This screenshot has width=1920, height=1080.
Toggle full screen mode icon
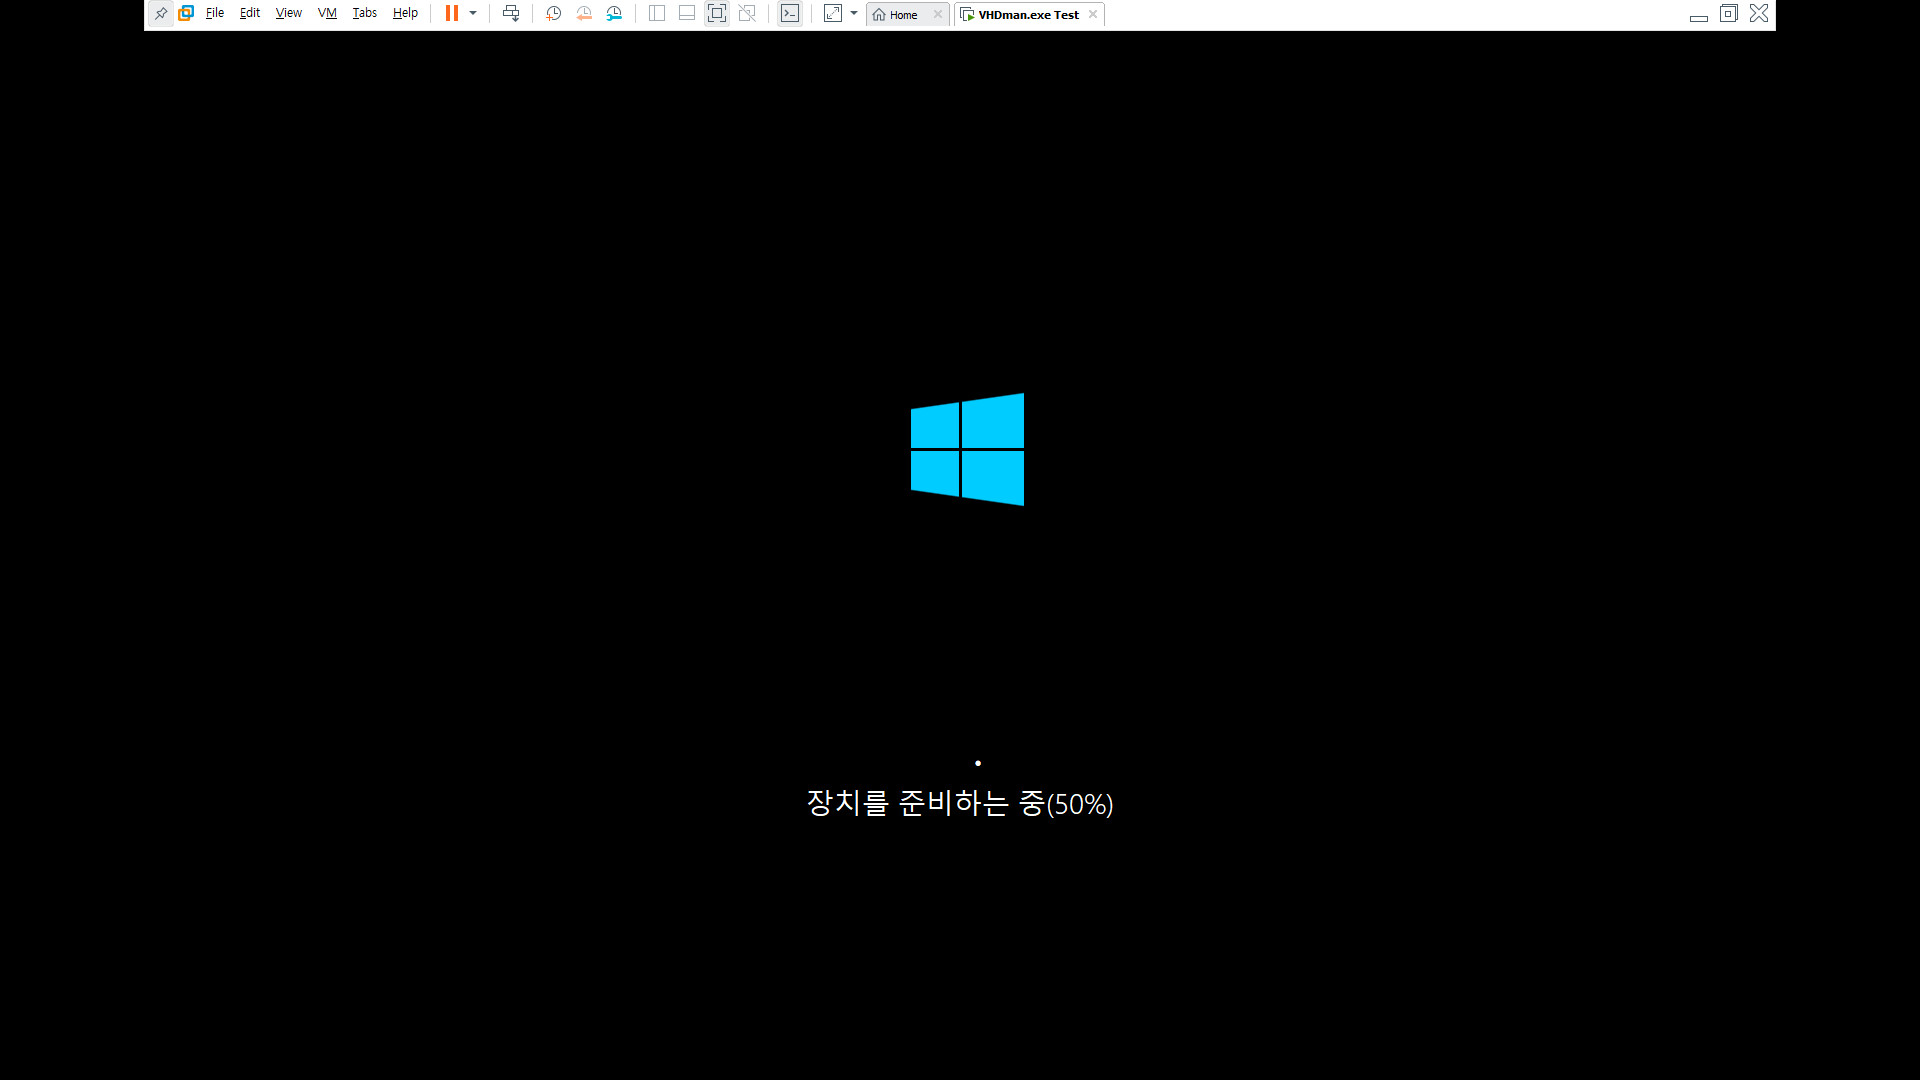click(x=717, y=14)
